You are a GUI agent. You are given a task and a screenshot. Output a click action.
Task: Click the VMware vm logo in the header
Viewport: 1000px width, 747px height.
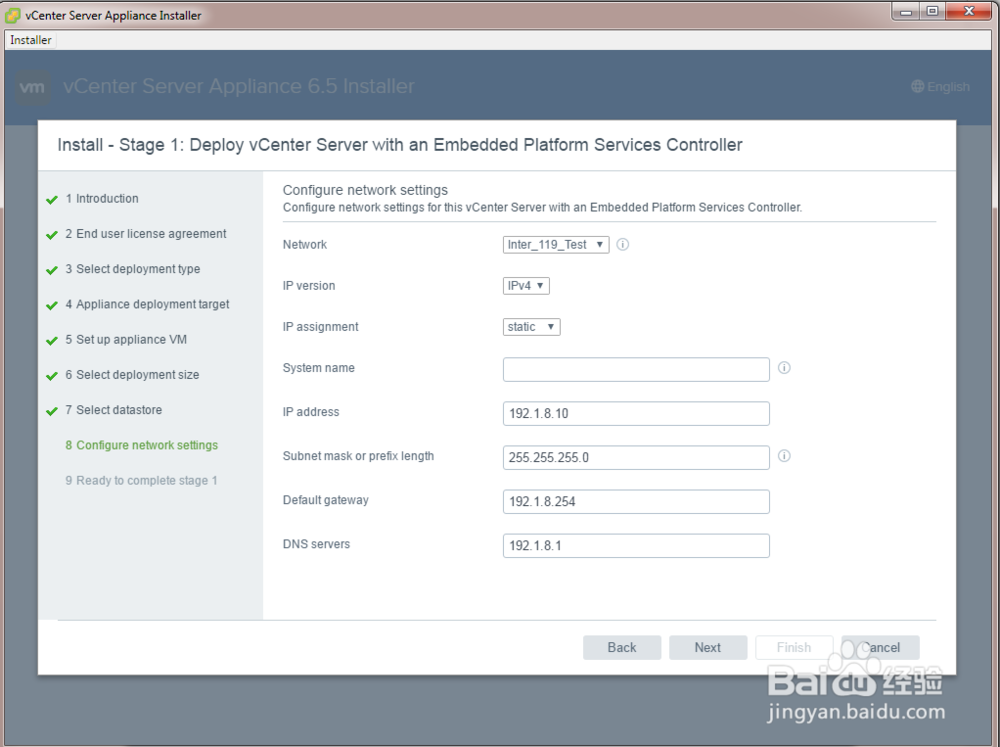tap(32, 87)
